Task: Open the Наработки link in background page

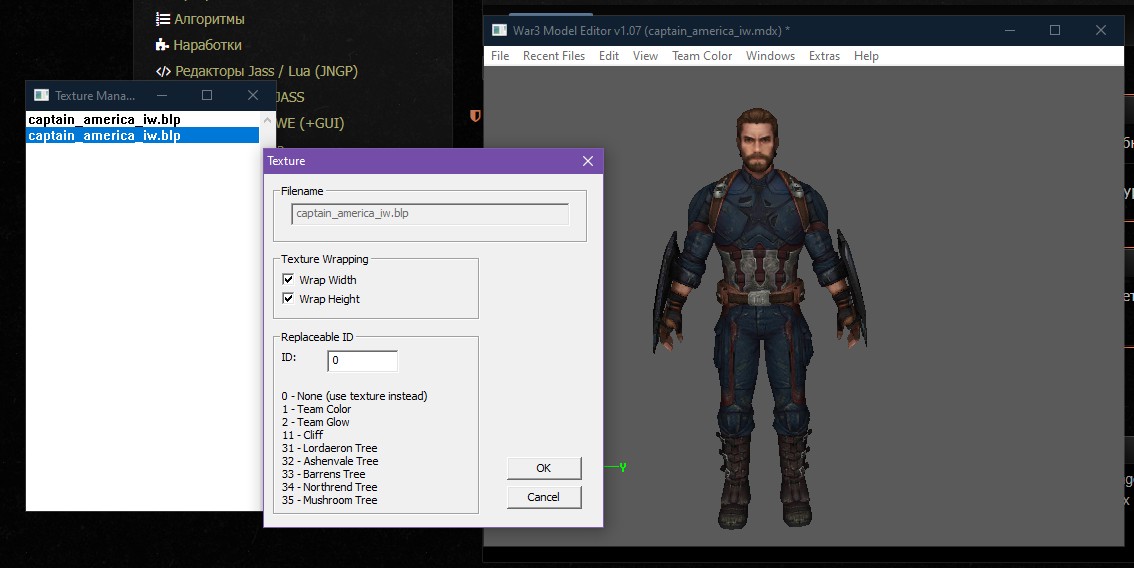Action: coord(208,45)
